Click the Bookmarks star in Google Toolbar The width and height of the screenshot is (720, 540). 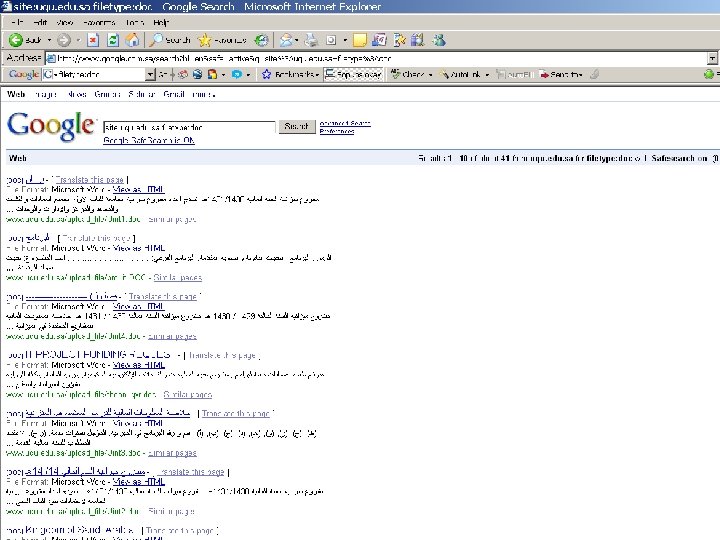266,74
